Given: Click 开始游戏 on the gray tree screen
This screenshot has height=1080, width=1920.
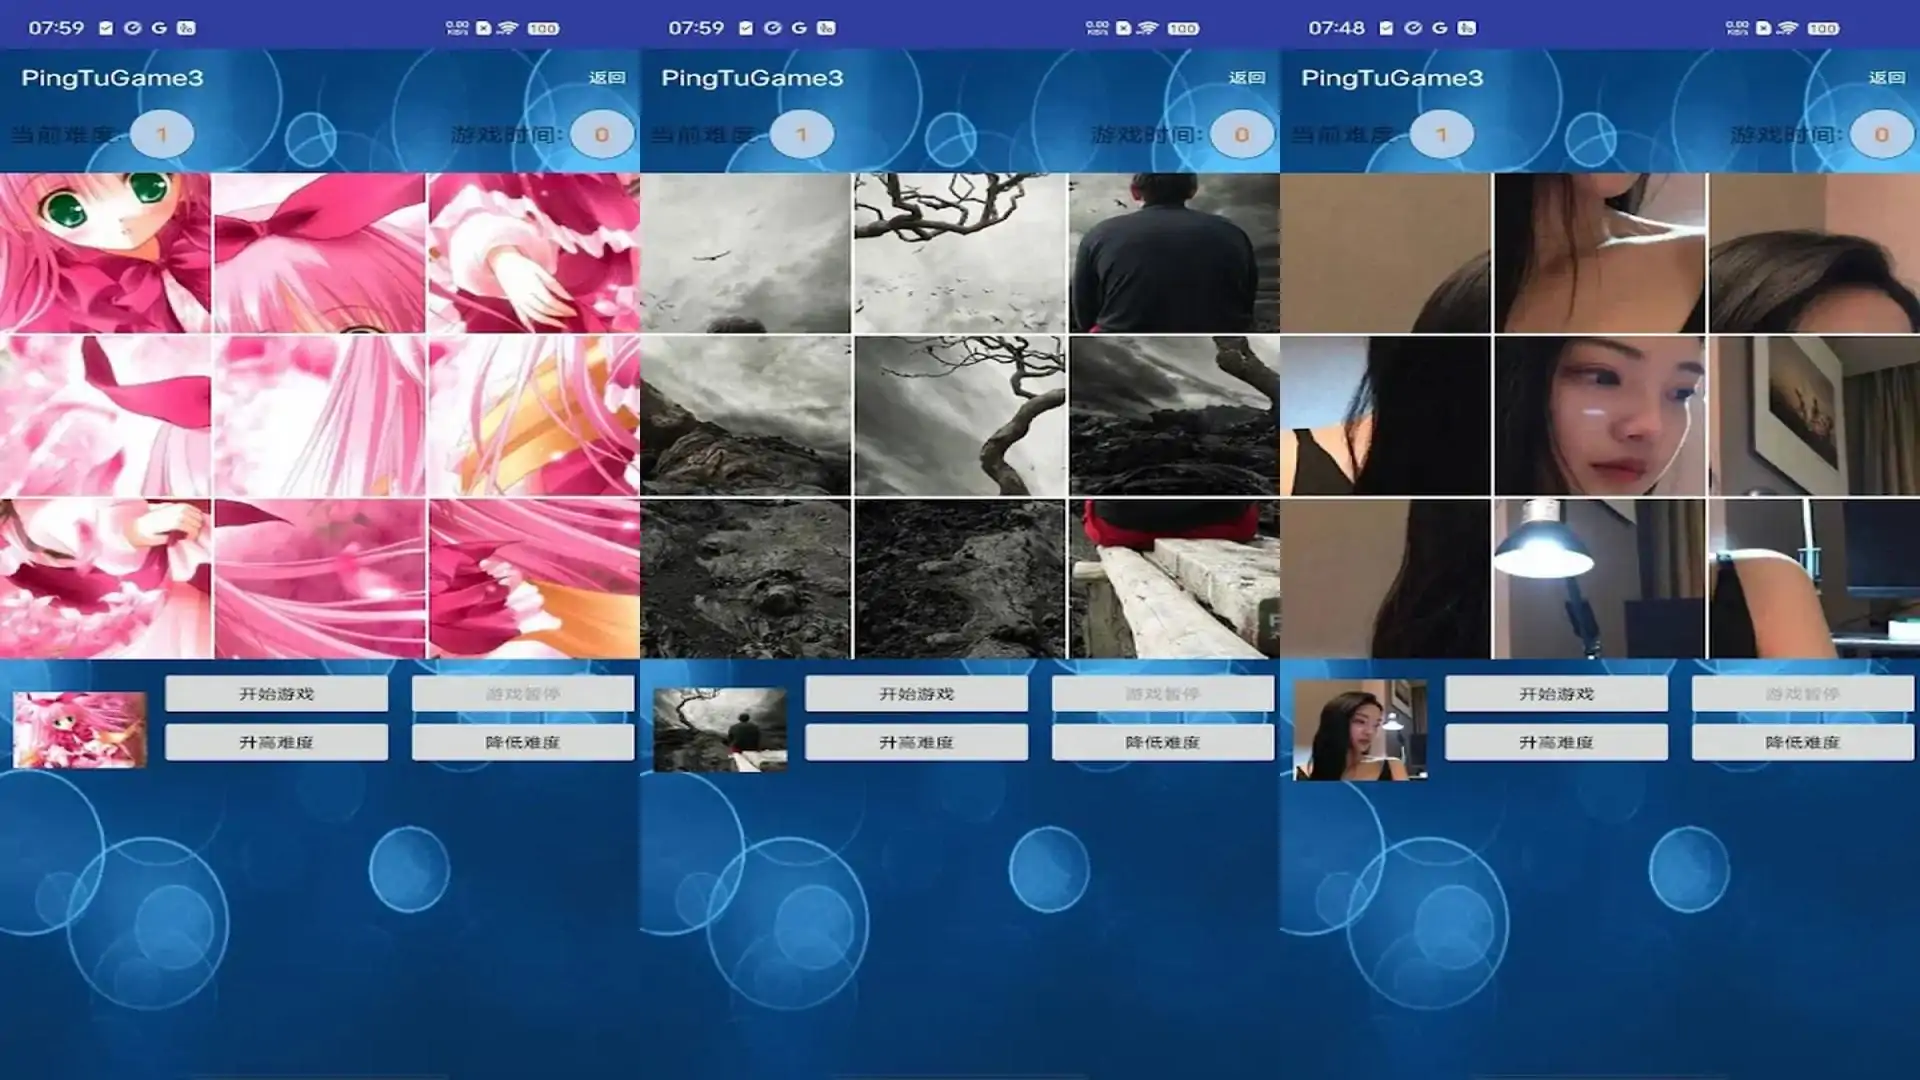Looking at the screenshot, I should tap(917, 693).
